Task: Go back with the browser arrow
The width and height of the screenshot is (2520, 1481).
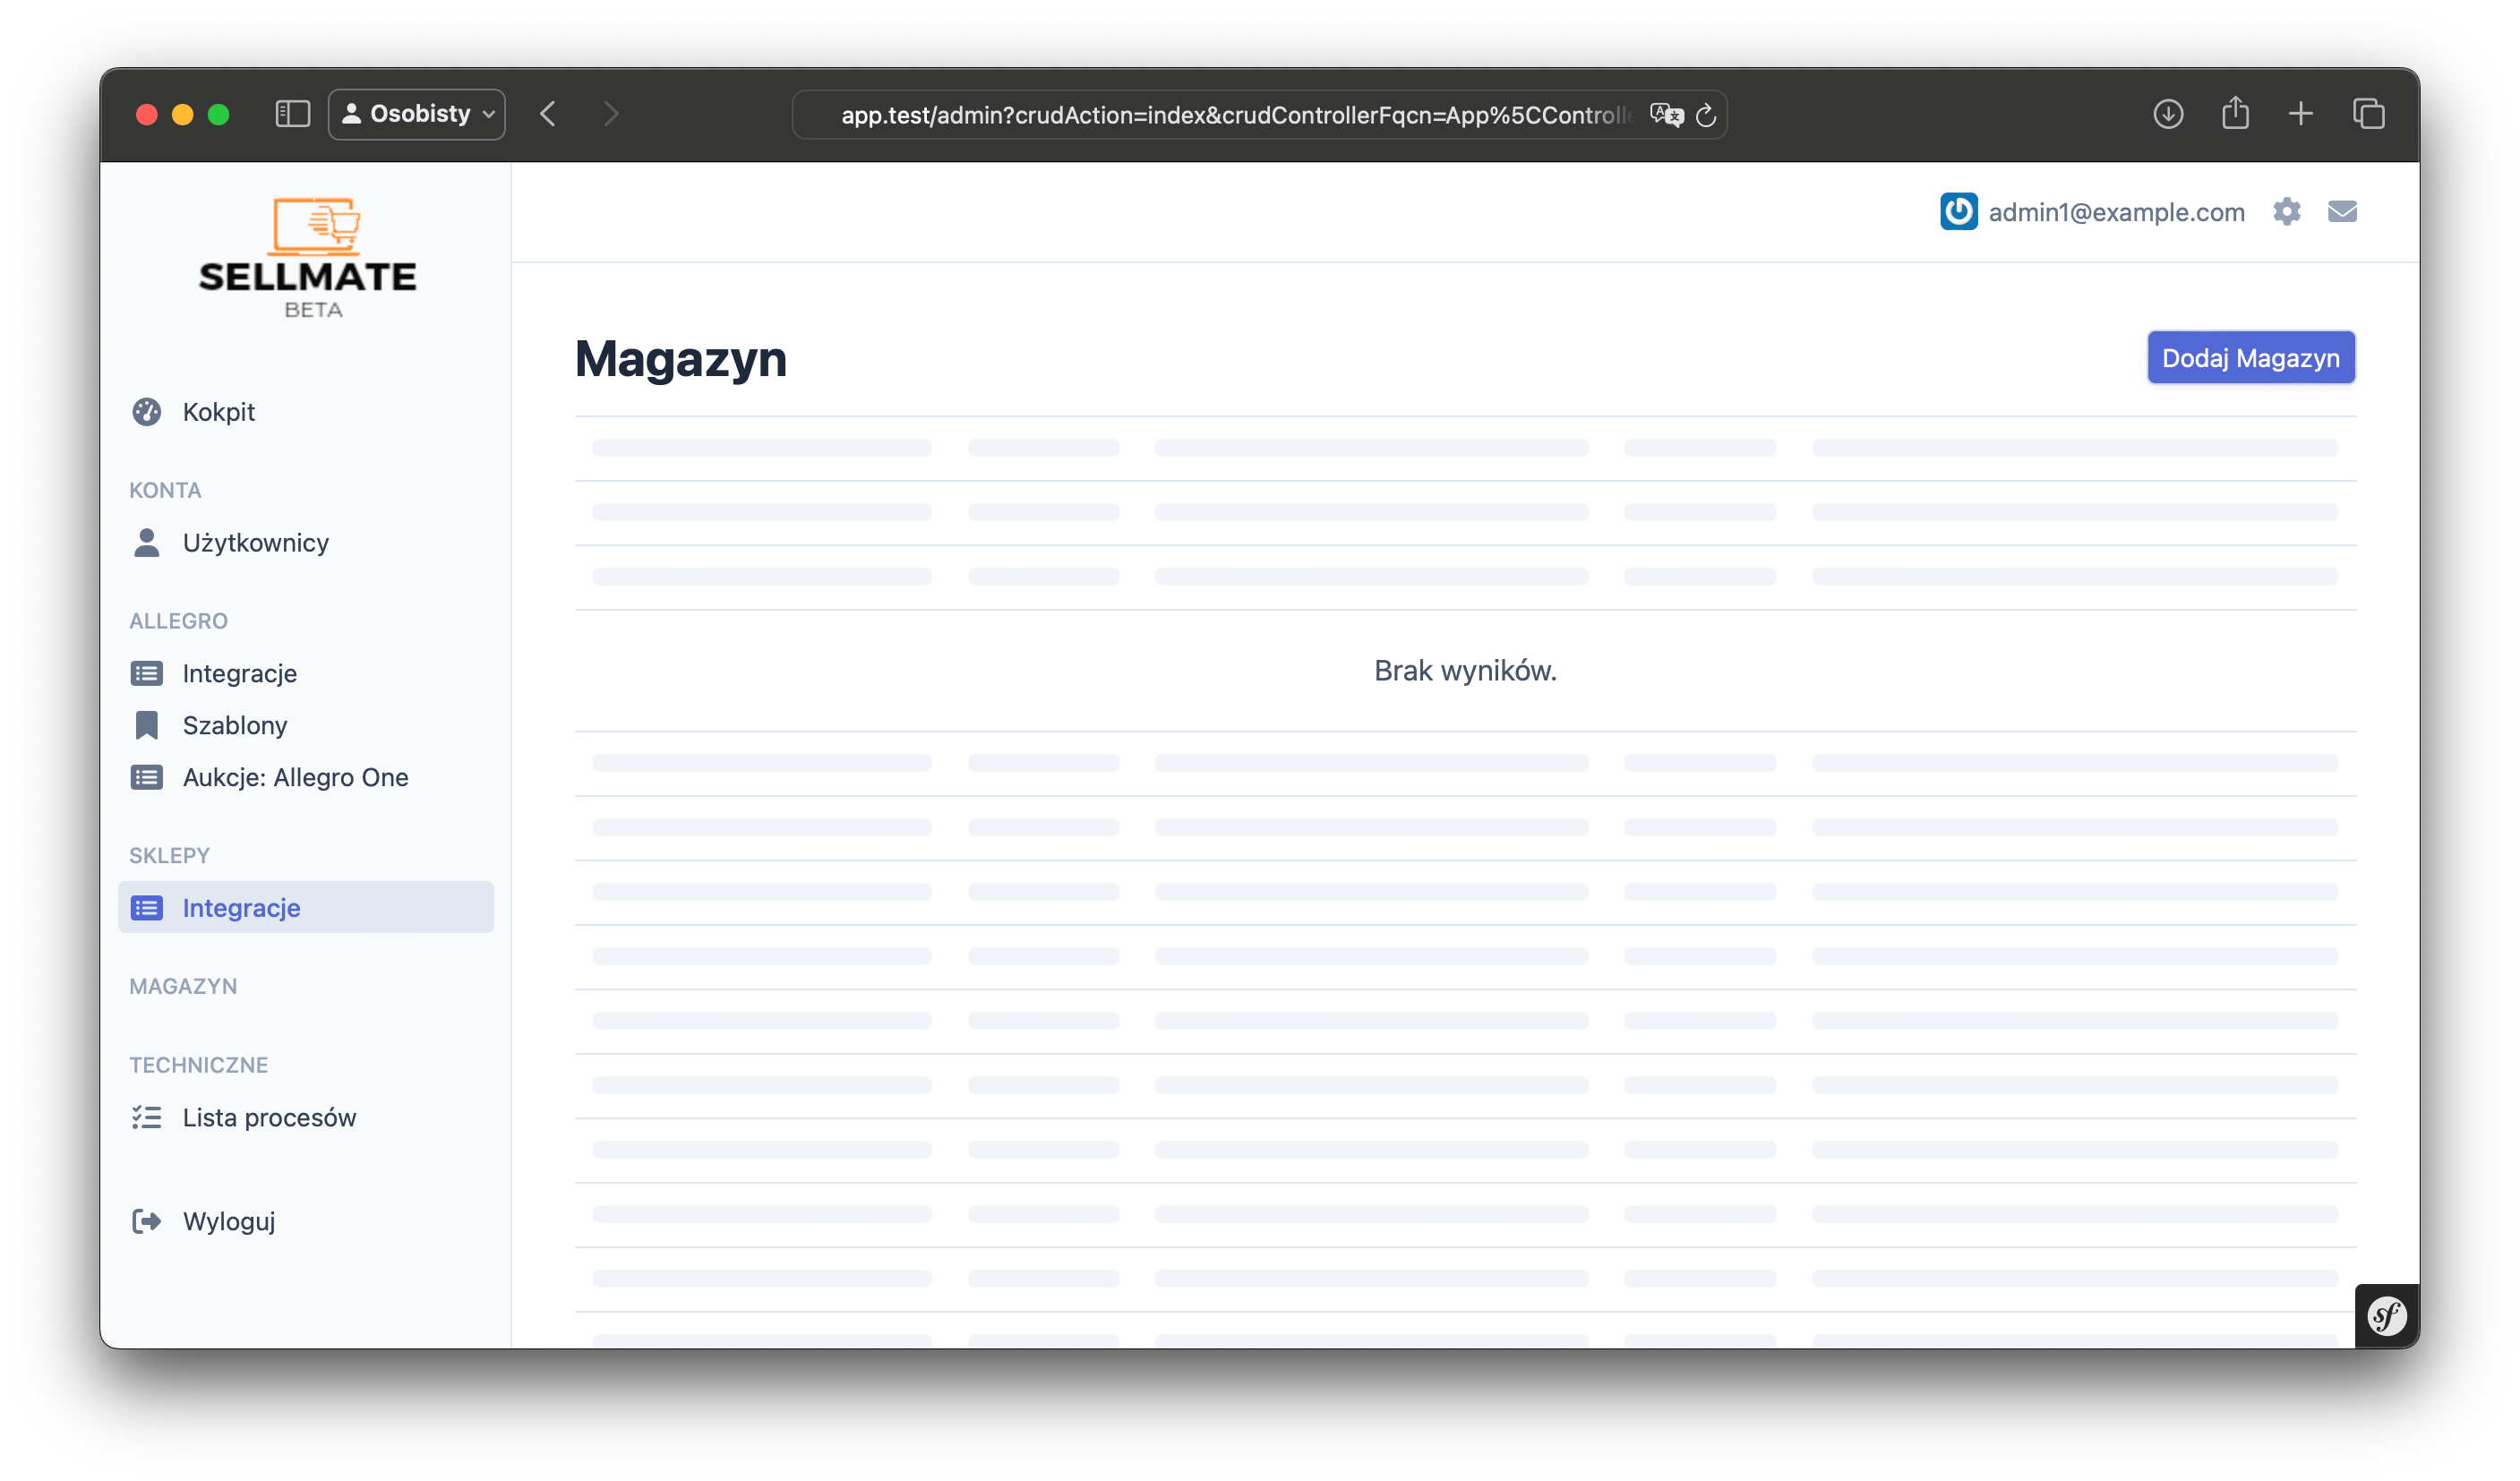Action: [x=548, y=114]
